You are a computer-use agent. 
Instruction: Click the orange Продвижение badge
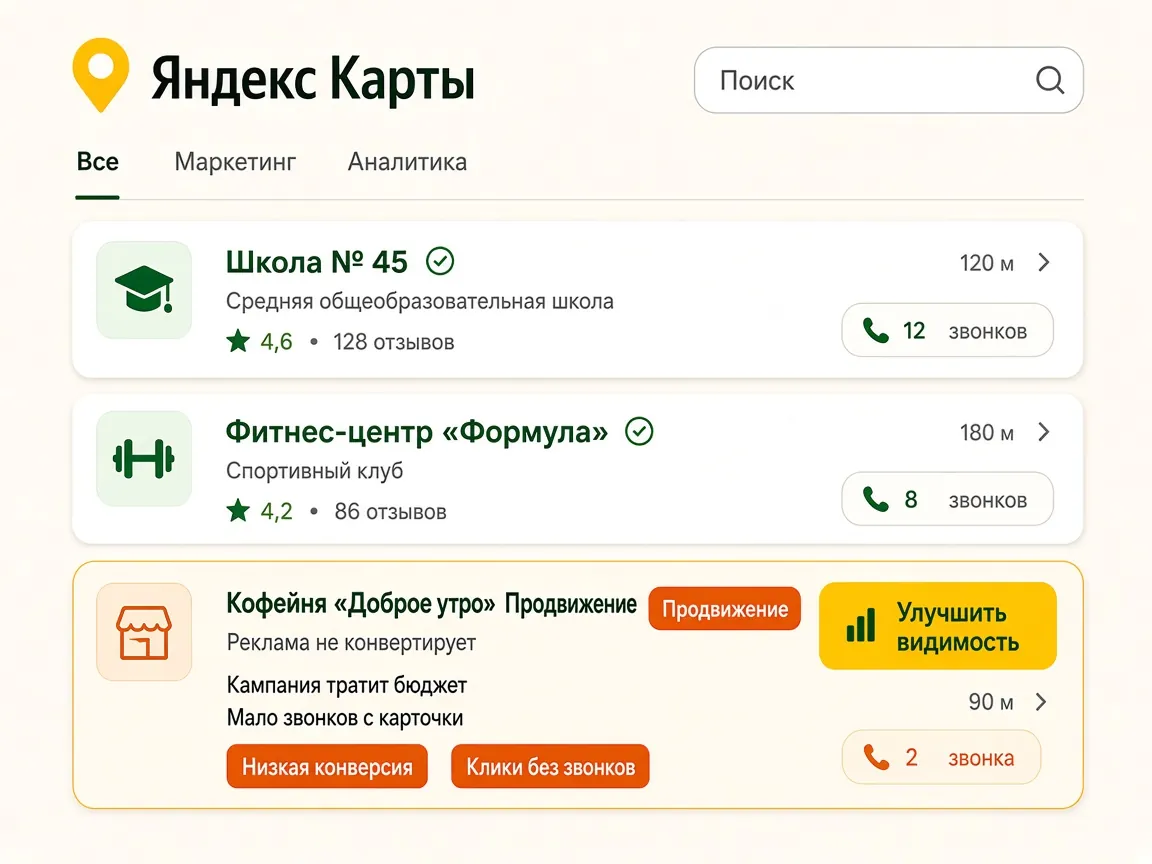point(724,609)
